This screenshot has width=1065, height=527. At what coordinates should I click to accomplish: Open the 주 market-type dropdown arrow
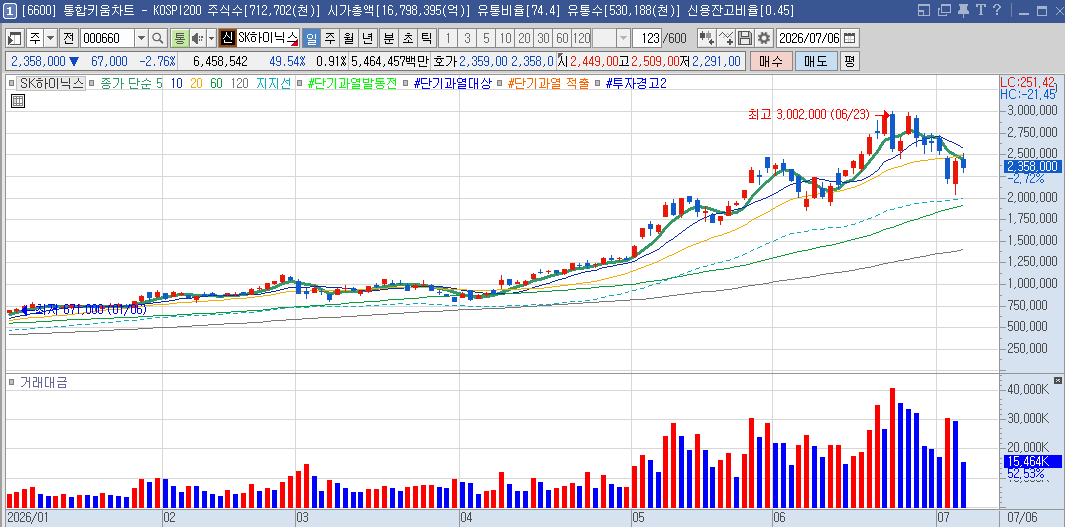pos(50,38)
